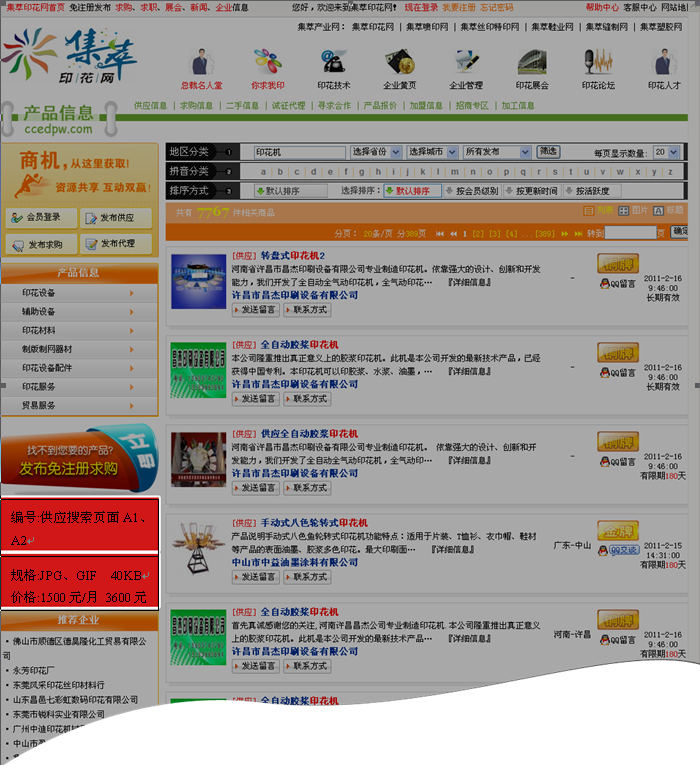Open the 选择城市 city dropdown
The image size is (700, 770).
[432, 152]
